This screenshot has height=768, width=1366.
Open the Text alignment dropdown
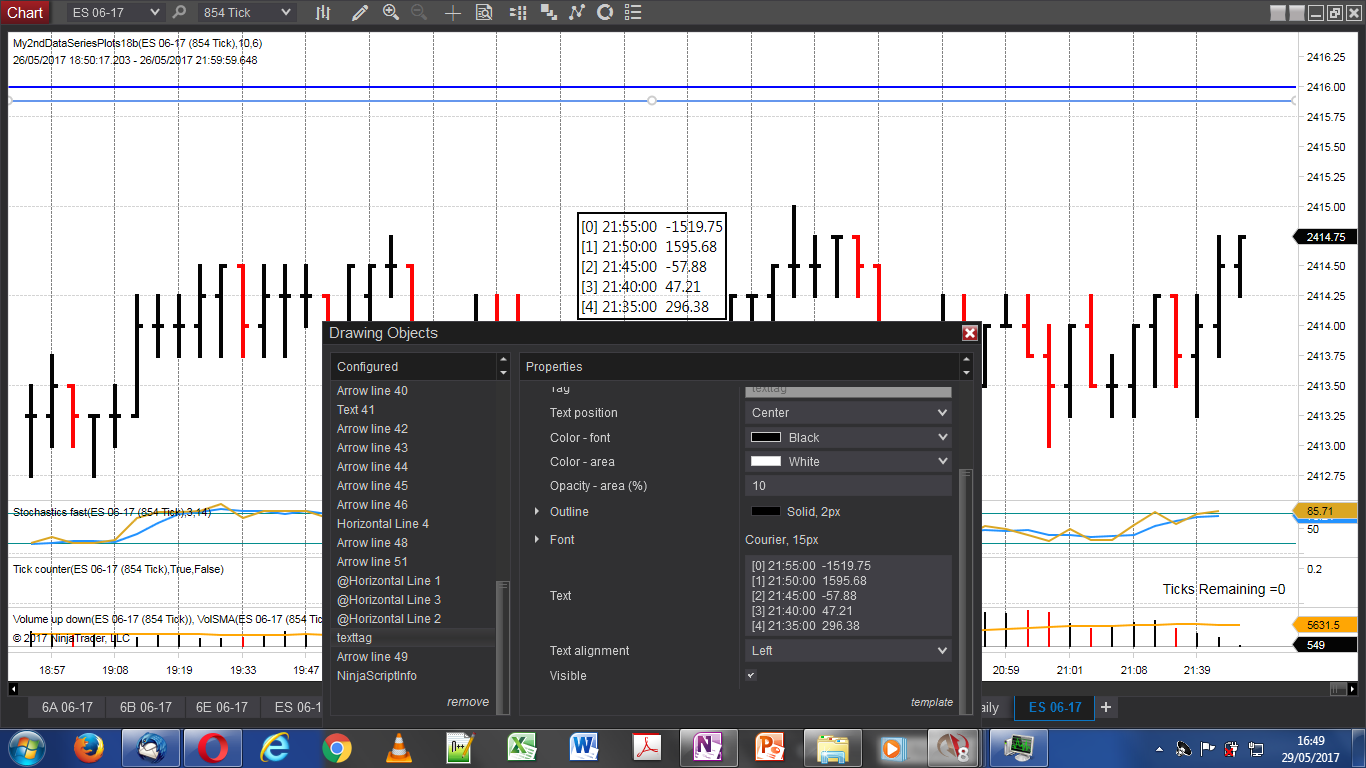tap(849, 651)
